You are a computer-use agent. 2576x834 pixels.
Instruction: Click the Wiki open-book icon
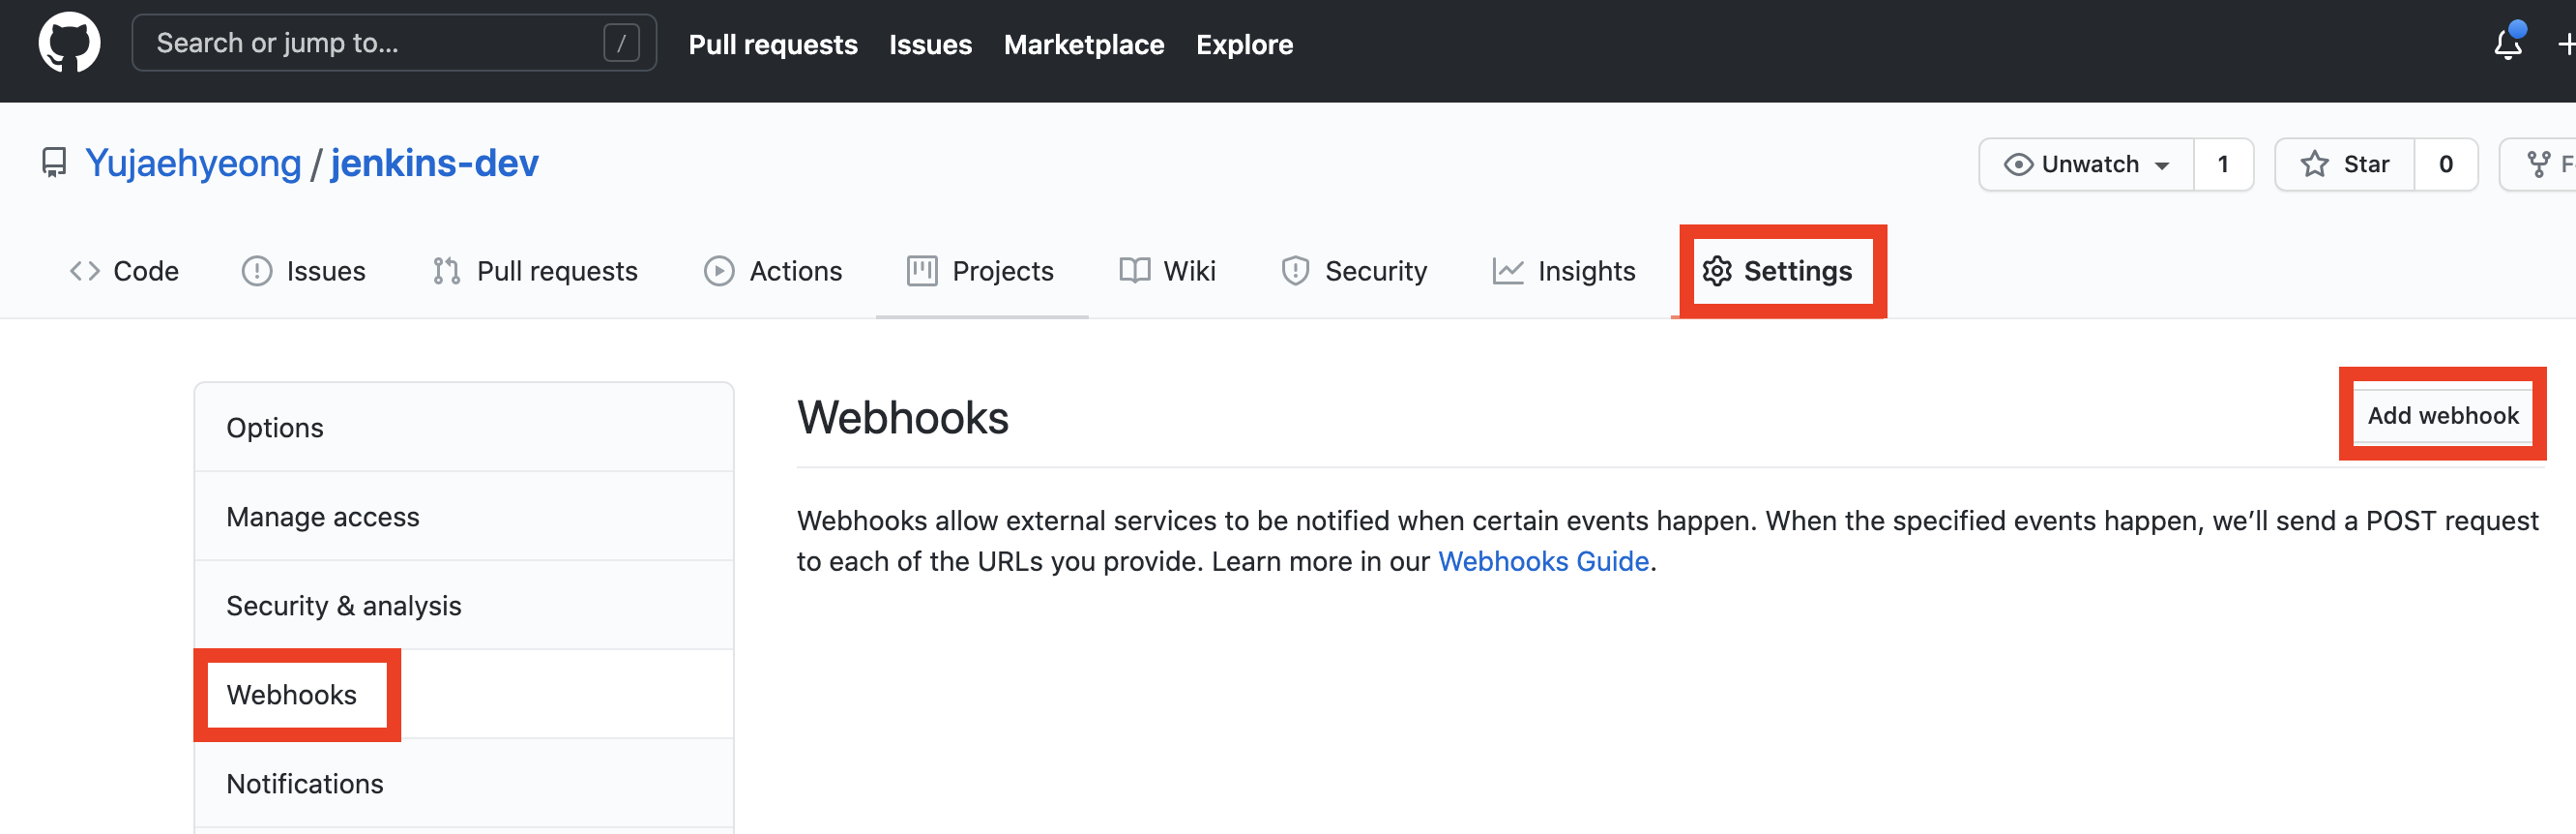(x=1134, y=271)
